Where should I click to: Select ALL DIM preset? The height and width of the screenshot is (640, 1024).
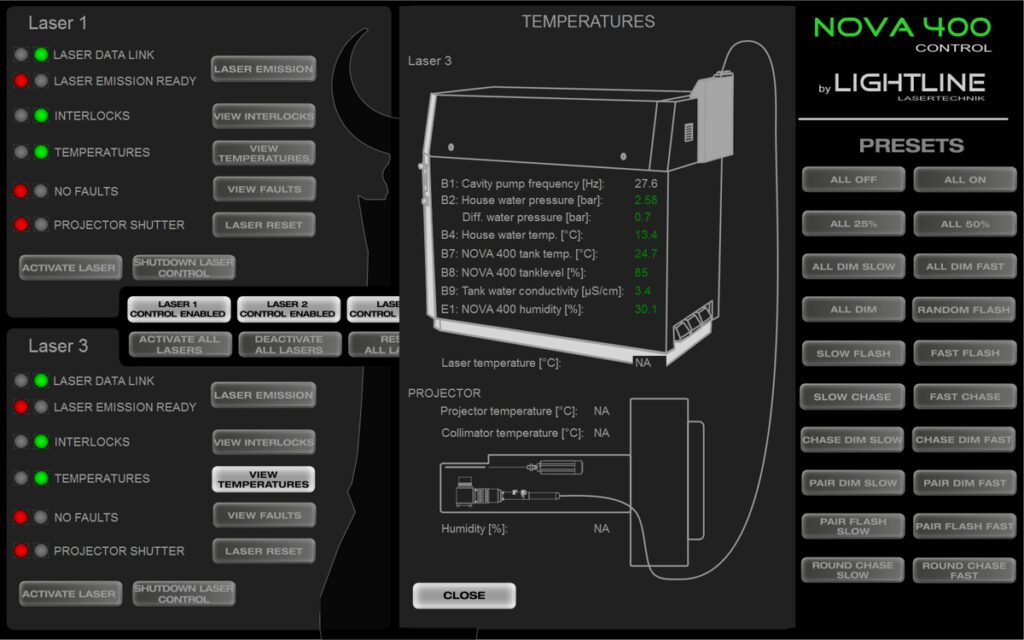click(854, 310)
